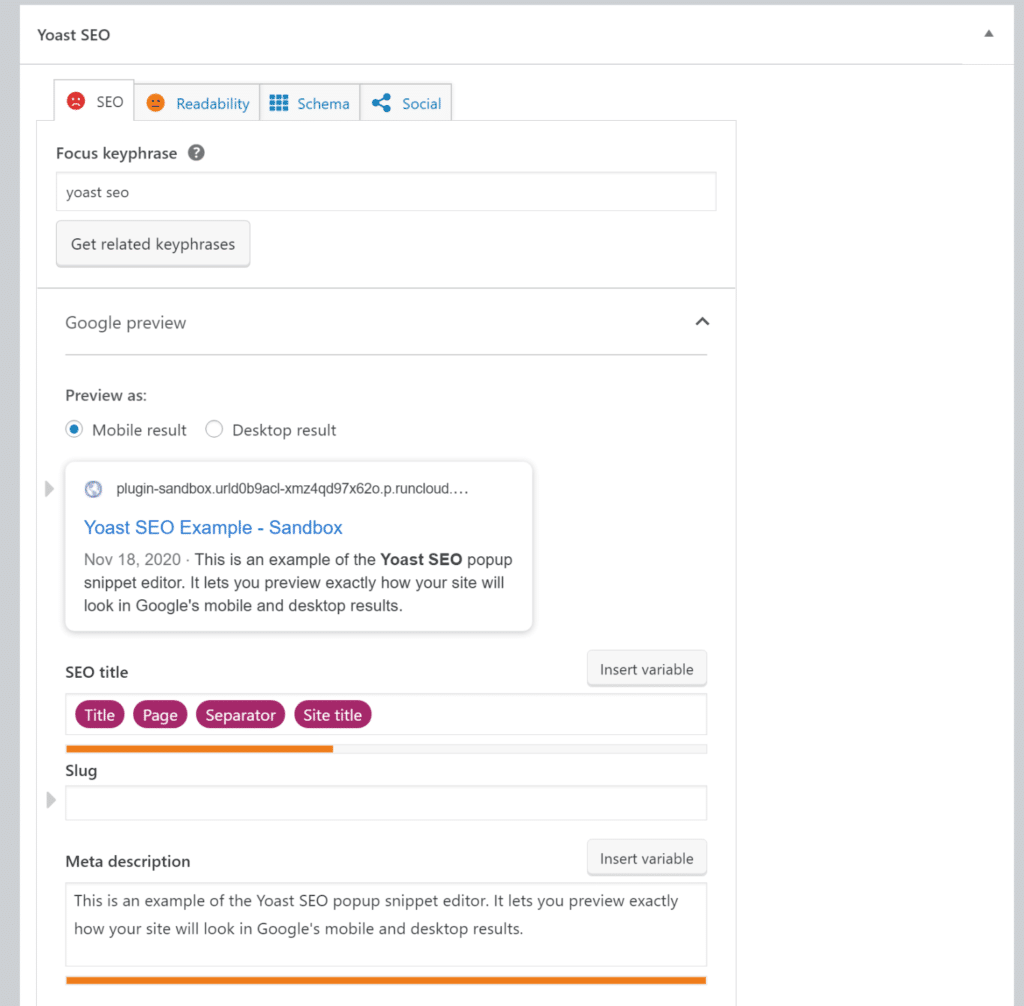Select the Site title variable pill
1024x1006 pixels.
pyautogui.click(x=332, y=714)
